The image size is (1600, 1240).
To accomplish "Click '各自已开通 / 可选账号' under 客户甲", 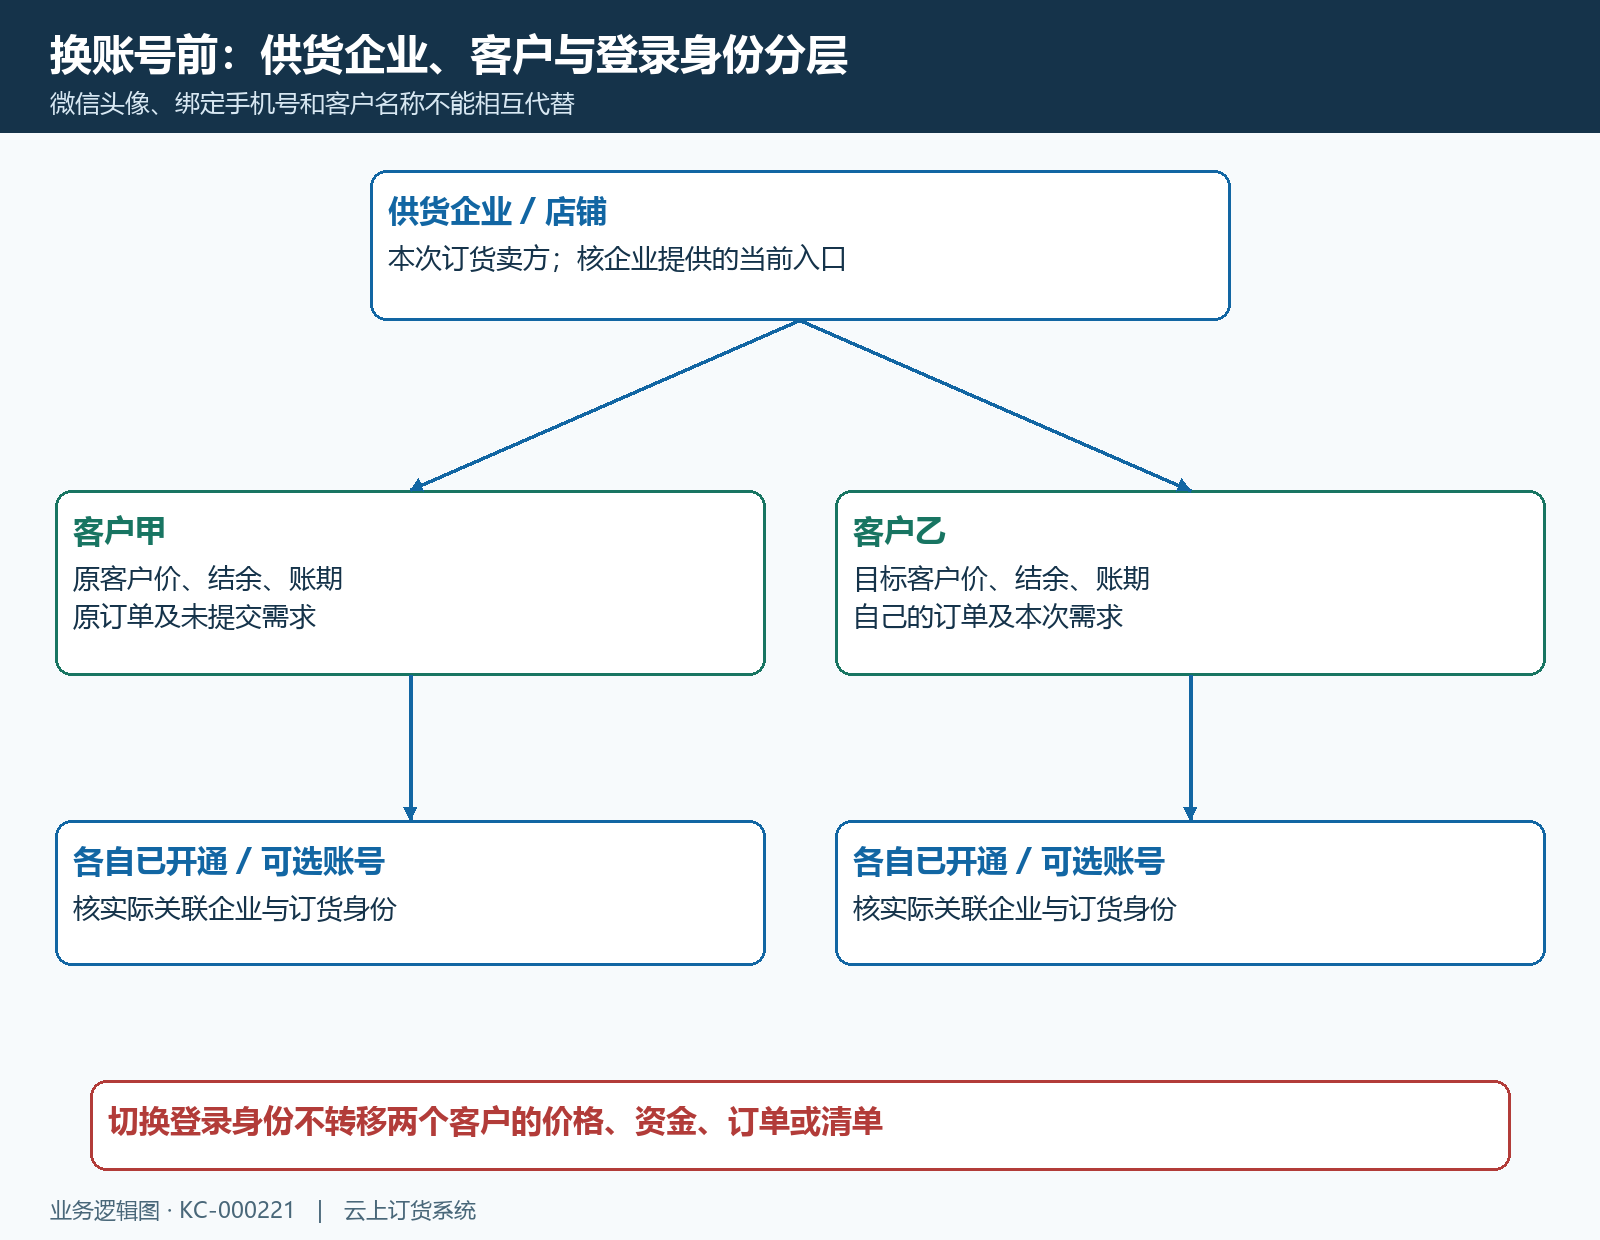I will [229, 862].
